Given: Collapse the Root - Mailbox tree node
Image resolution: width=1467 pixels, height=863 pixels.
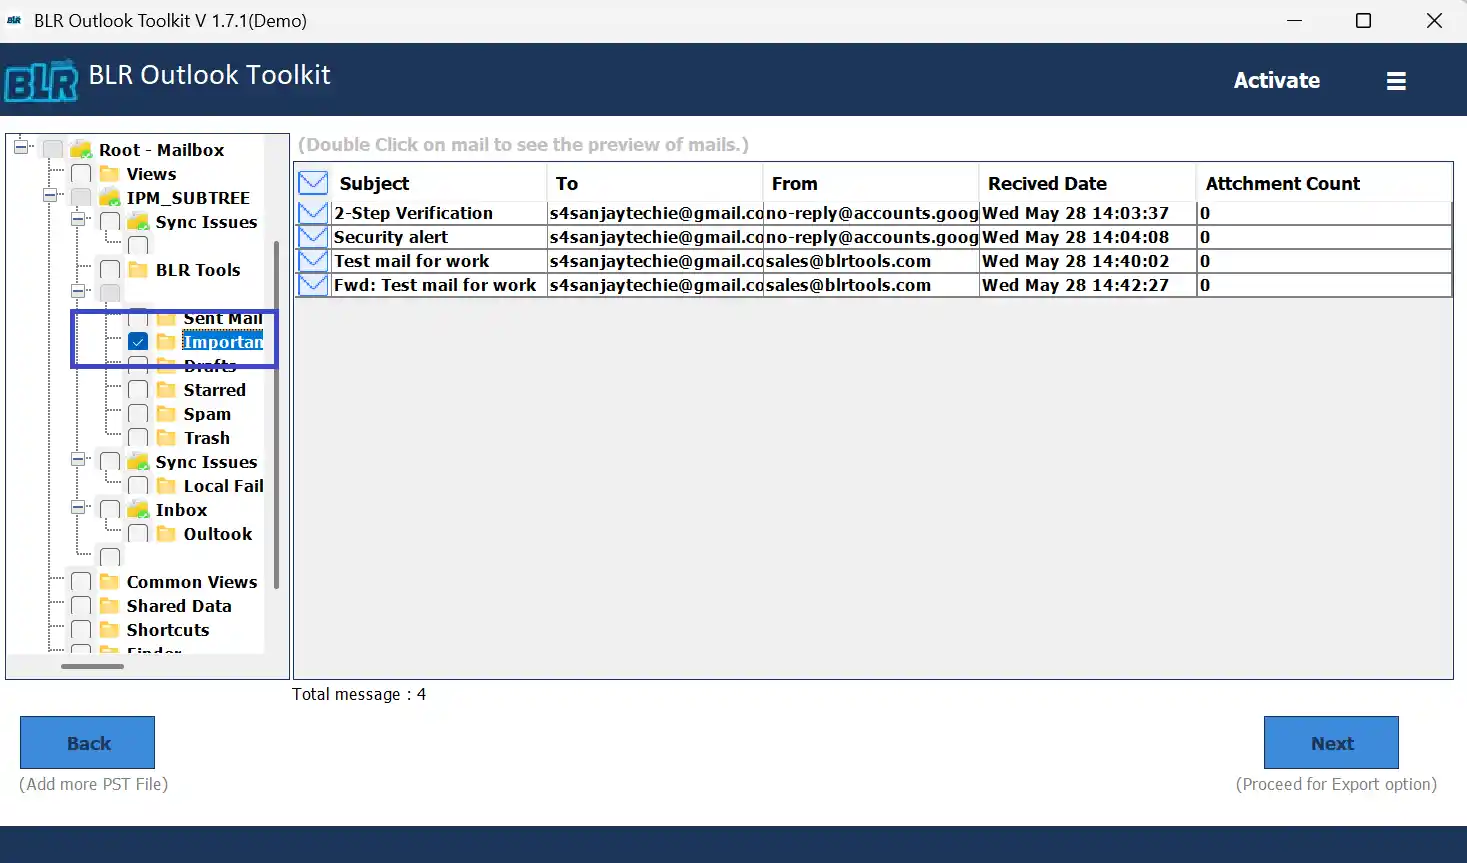Looking at the screenshot, I should click(21, 145).
